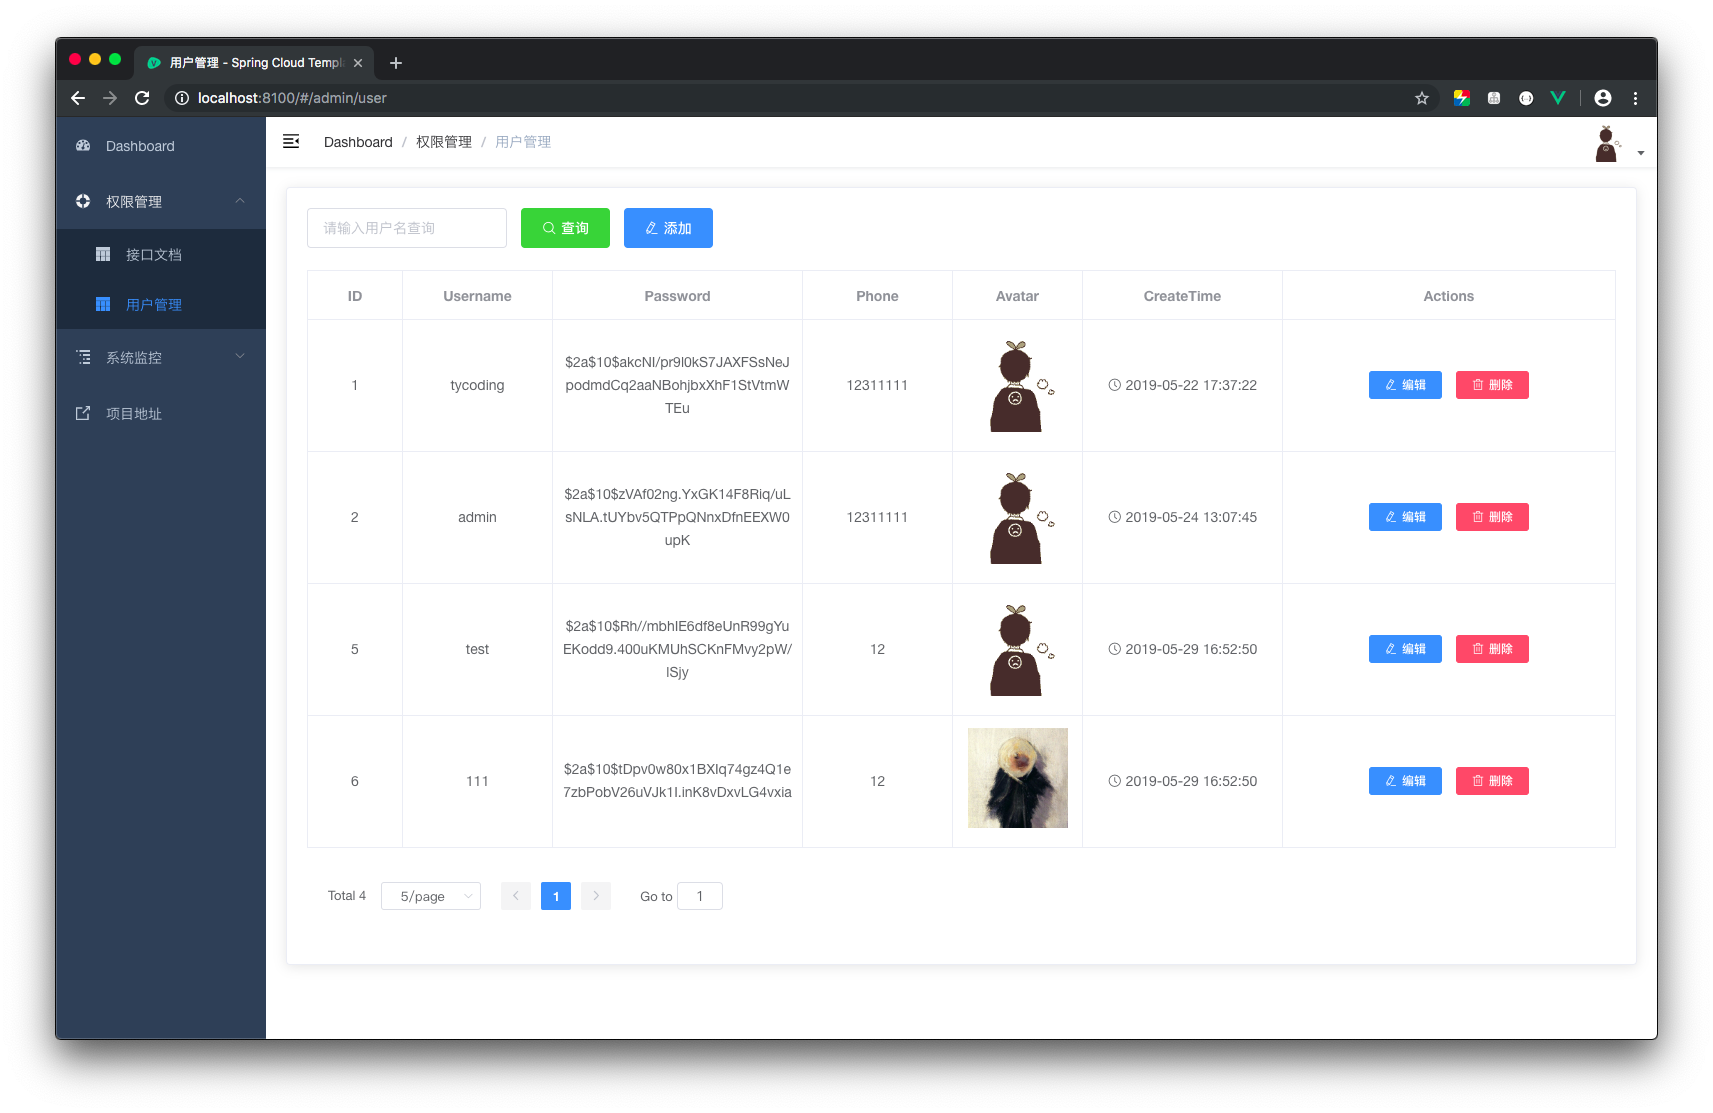Open a new browser tab with plus
This screenshot has width=1713, height=1113.
(396, 63)
